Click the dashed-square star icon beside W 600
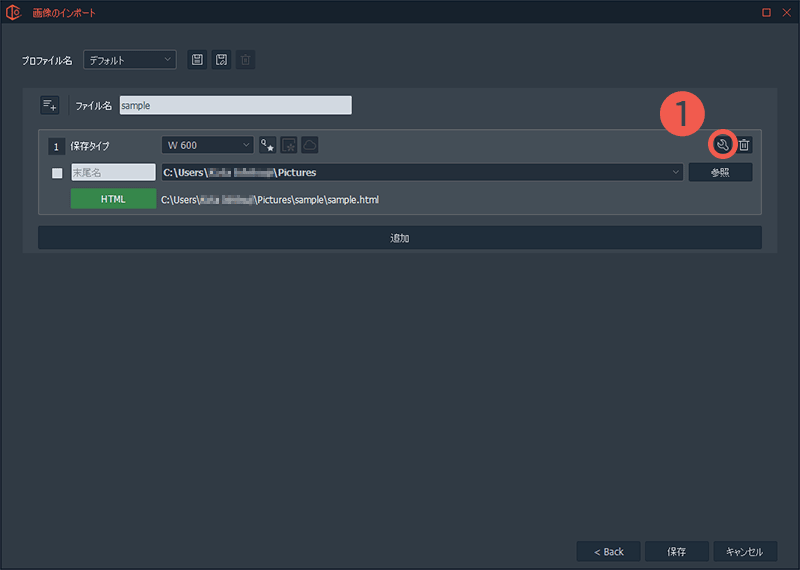 pos(288,145)
